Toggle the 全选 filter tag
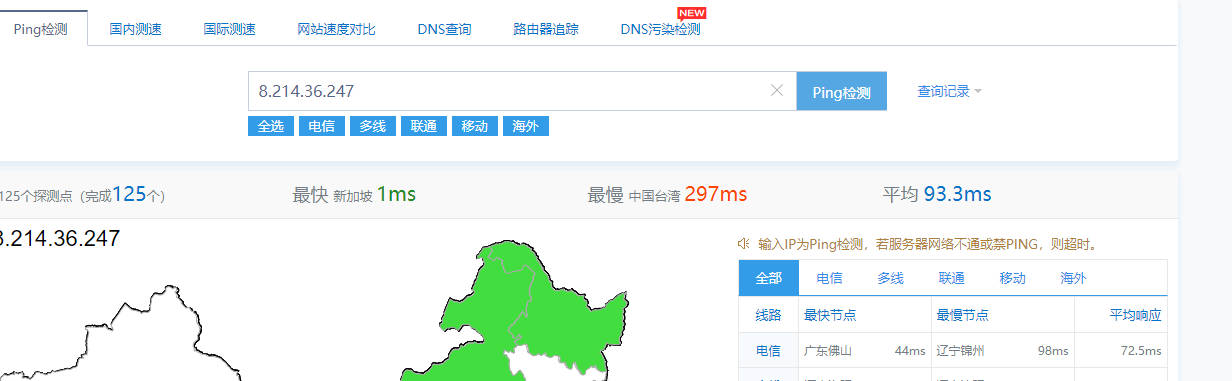1232x381 pixels. (271, 126)
